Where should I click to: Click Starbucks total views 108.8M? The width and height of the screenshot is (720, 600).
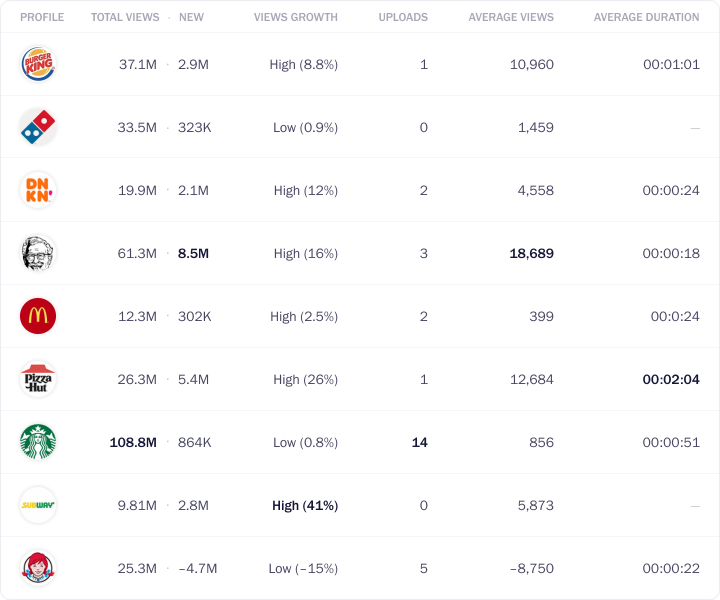pos(133,442)
